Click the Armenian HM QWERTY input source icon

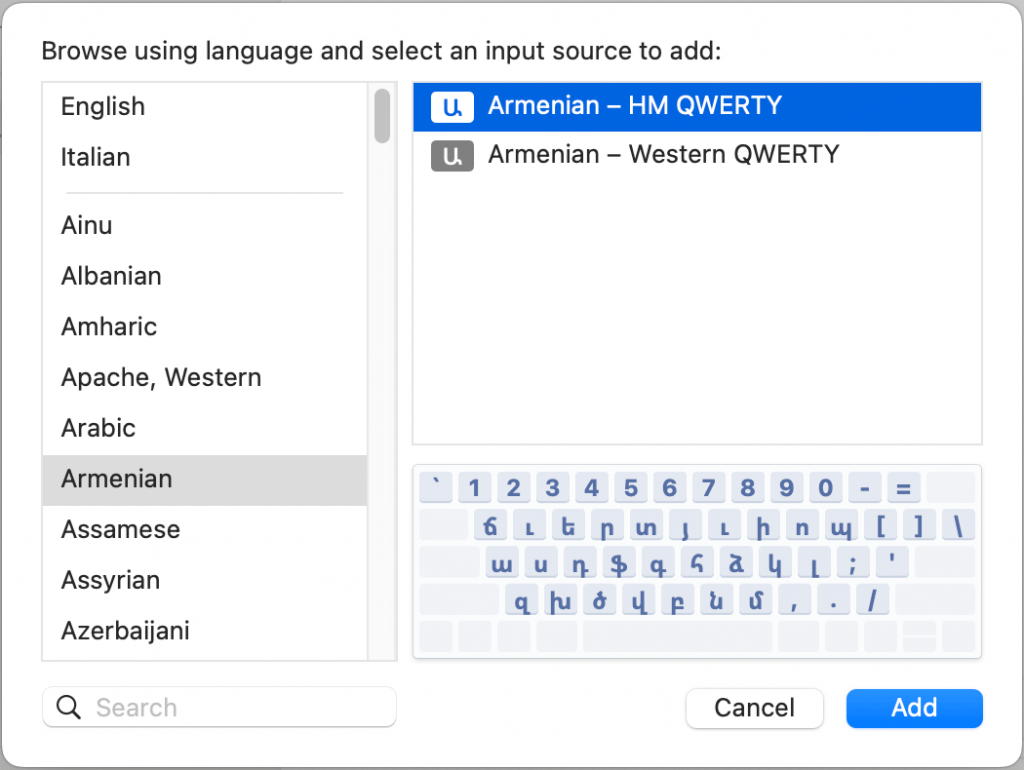pyautogui.click(x=452, y=106)
